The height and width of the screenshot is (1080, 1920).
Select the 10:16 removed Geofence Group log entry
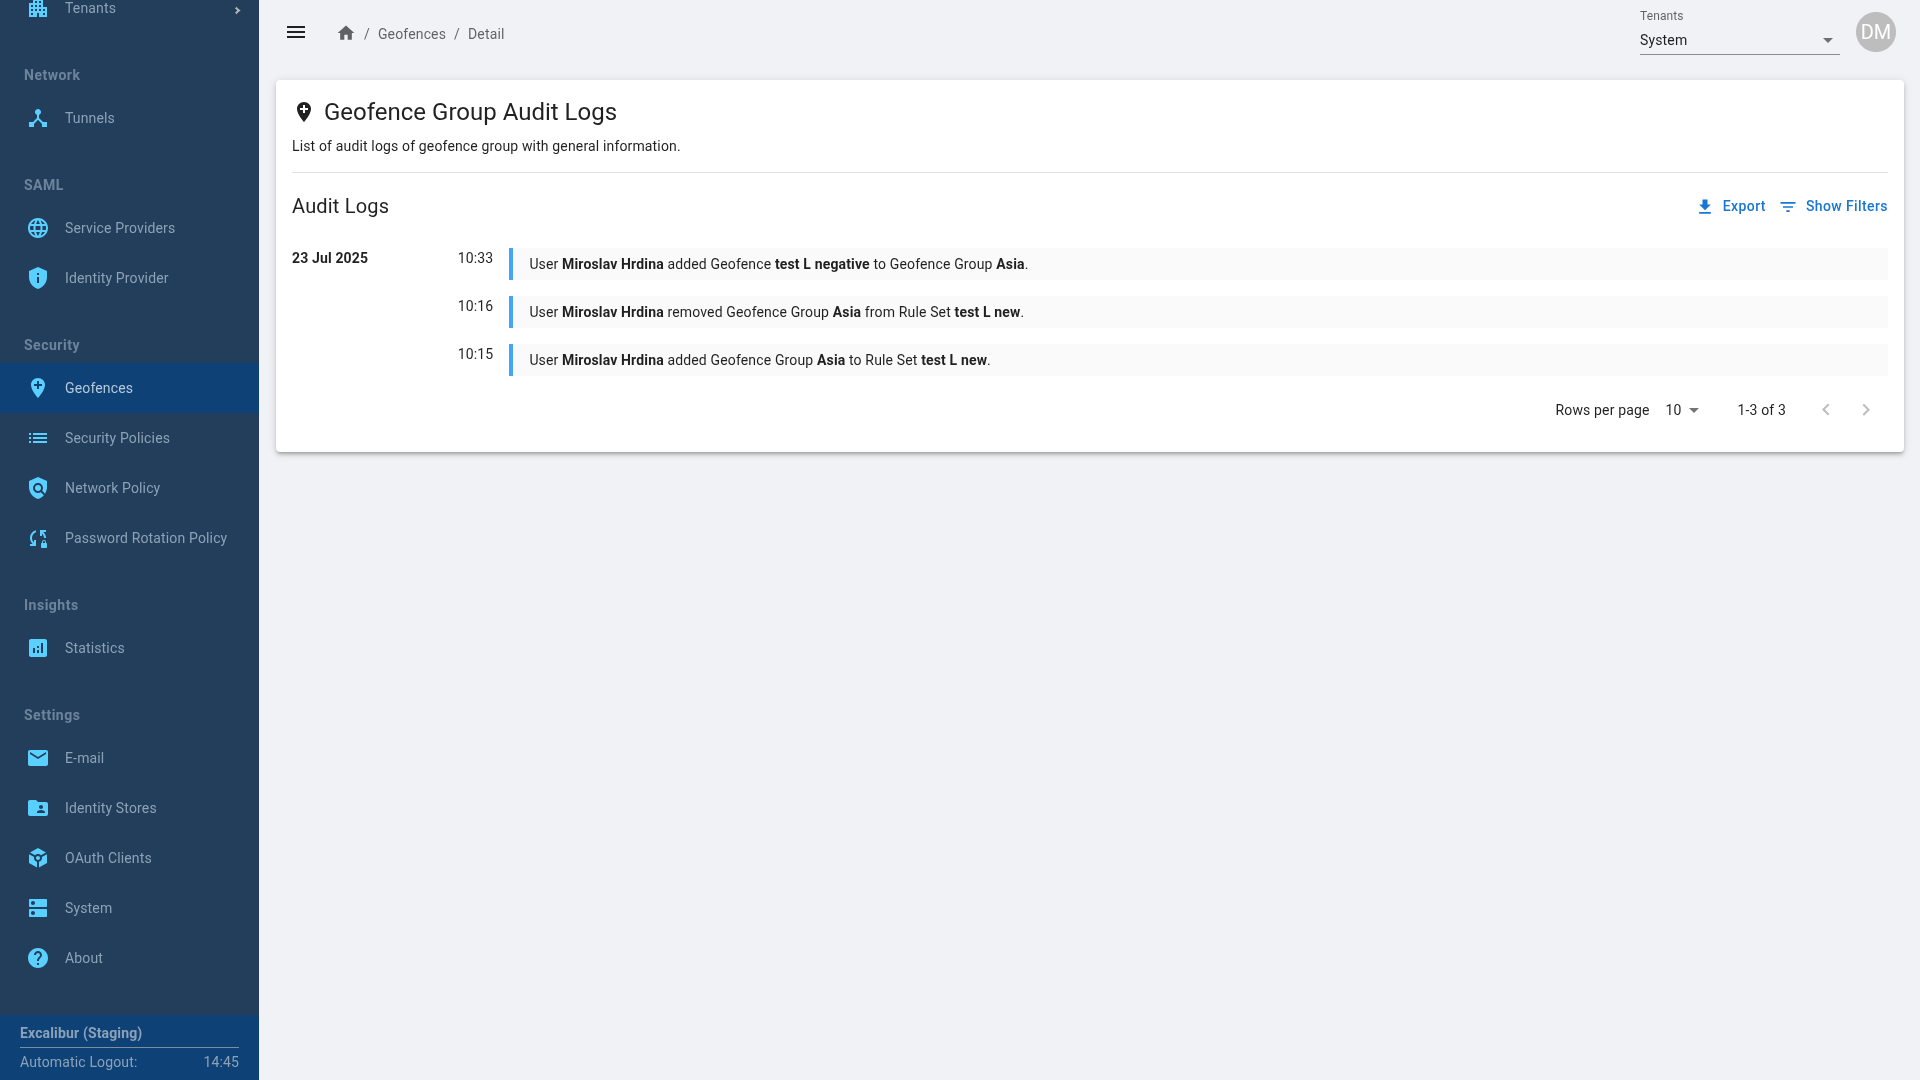click(776, 312)
